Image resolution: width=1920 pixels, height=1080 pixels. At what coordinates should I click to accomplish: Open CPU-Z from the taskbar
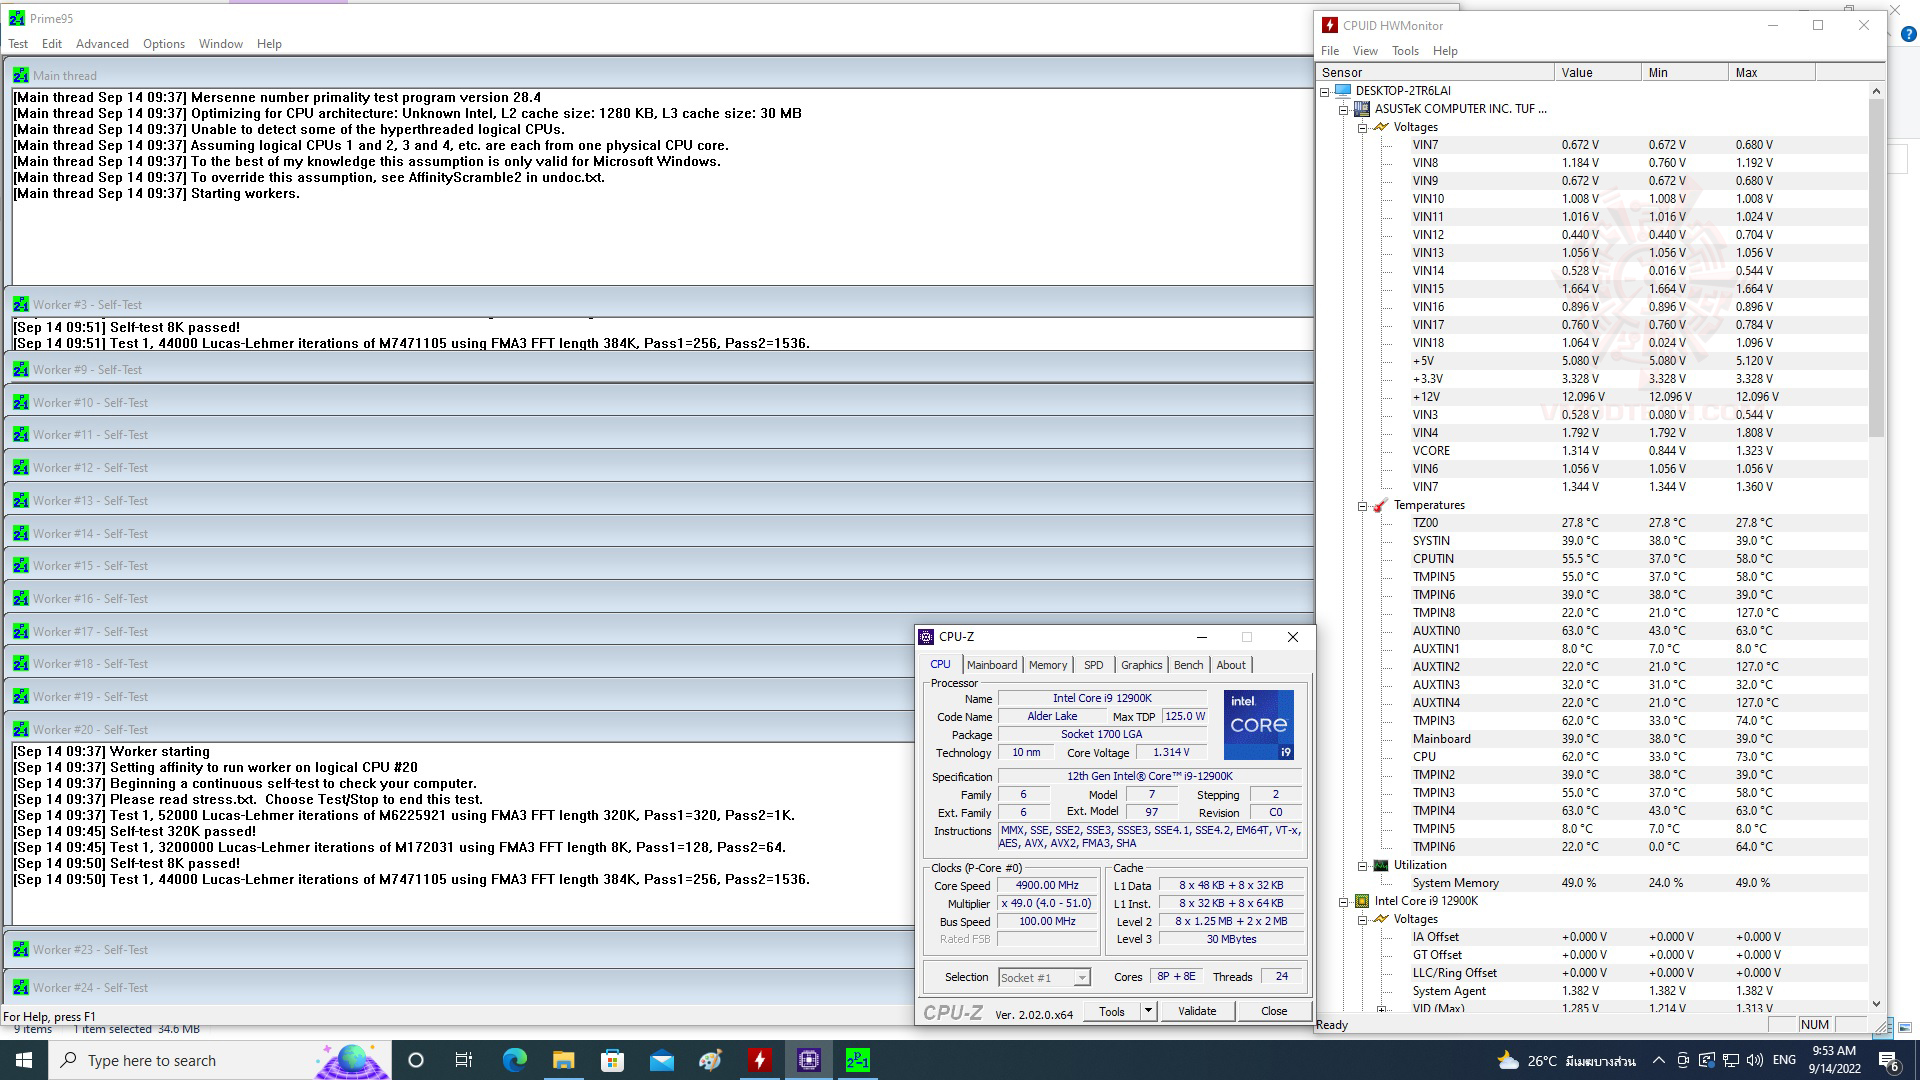click(x=809, y=1060)
